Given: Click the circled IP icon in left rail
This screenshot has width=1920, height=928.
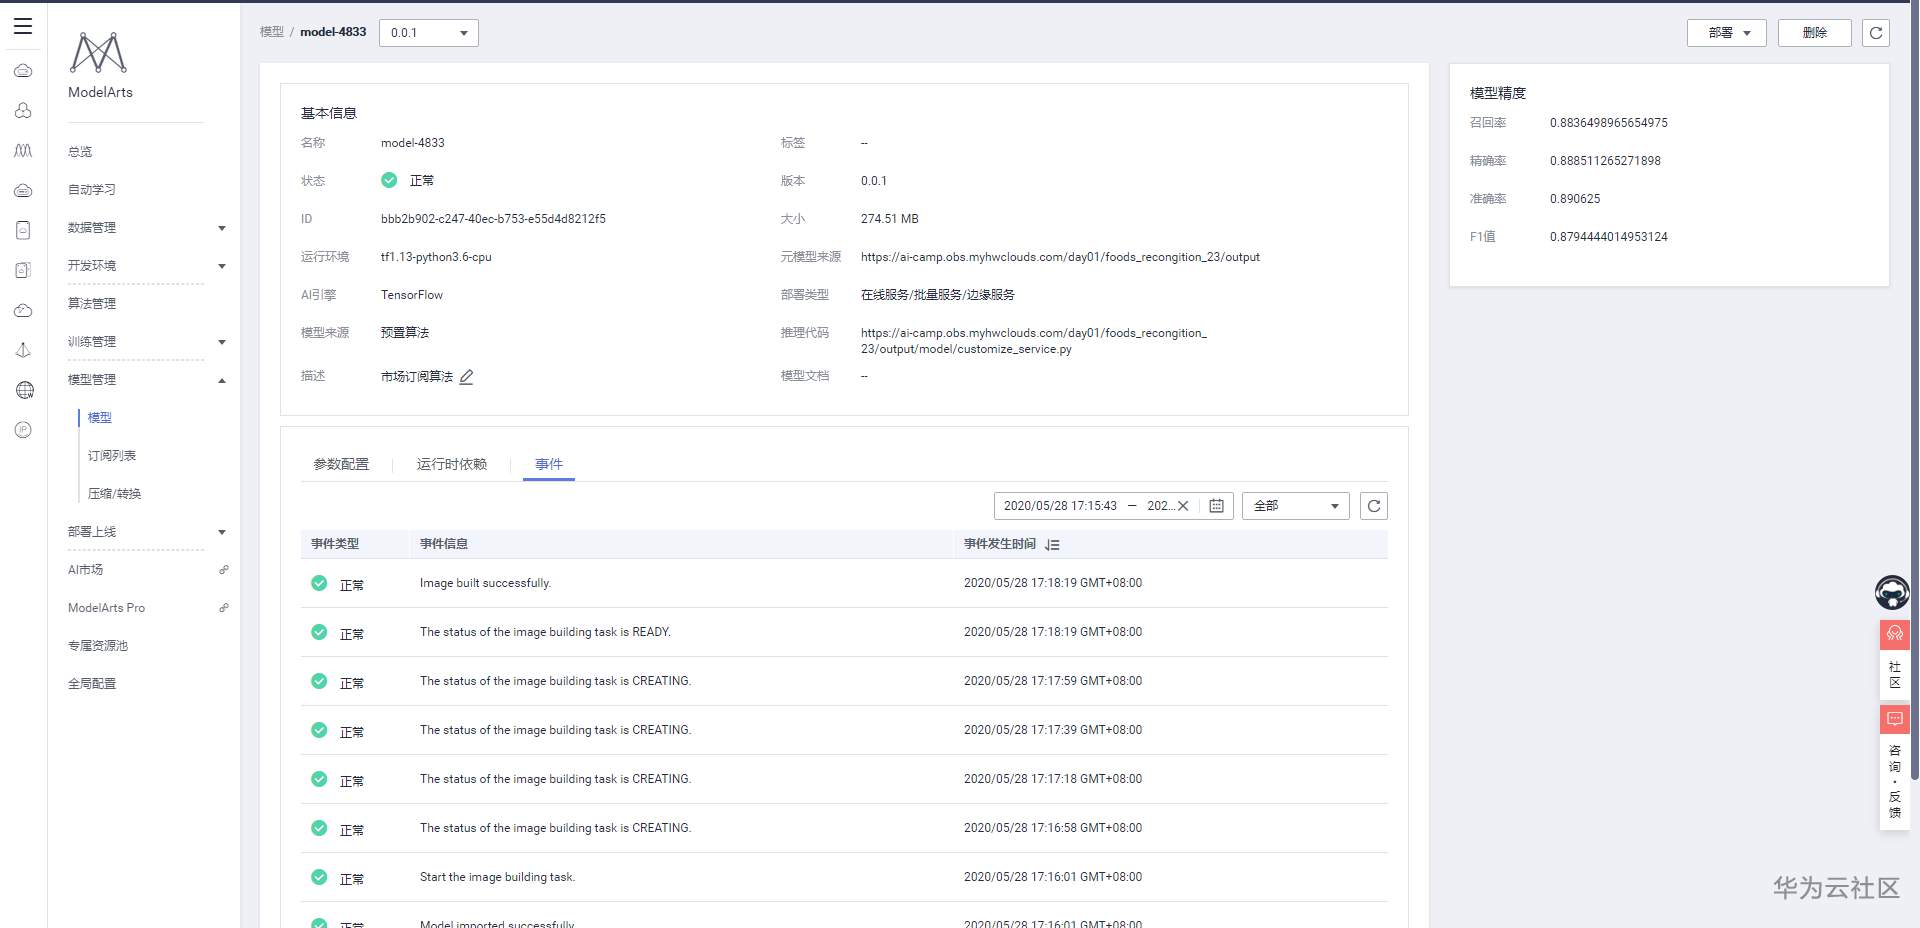Looking at the screenshot, I should (x=23, y=430).
